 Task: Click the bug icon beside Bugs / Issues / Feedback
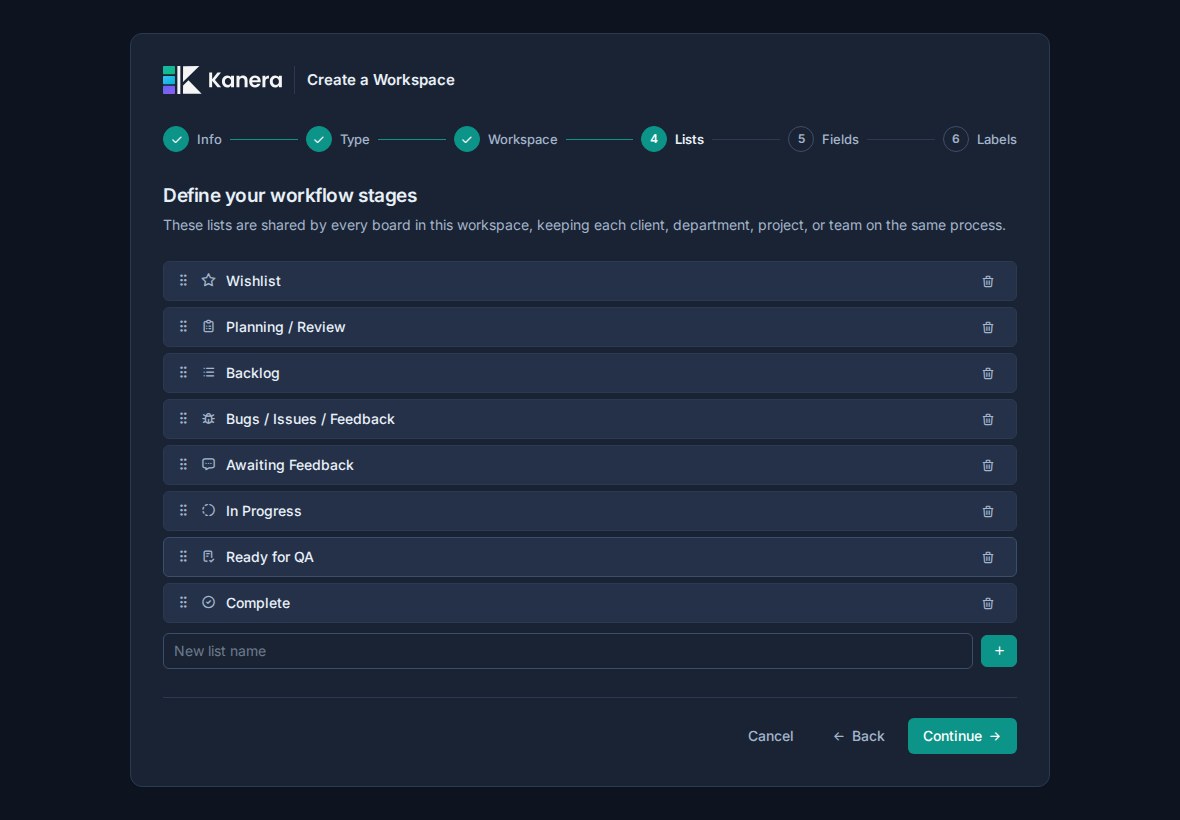[208, 418]
